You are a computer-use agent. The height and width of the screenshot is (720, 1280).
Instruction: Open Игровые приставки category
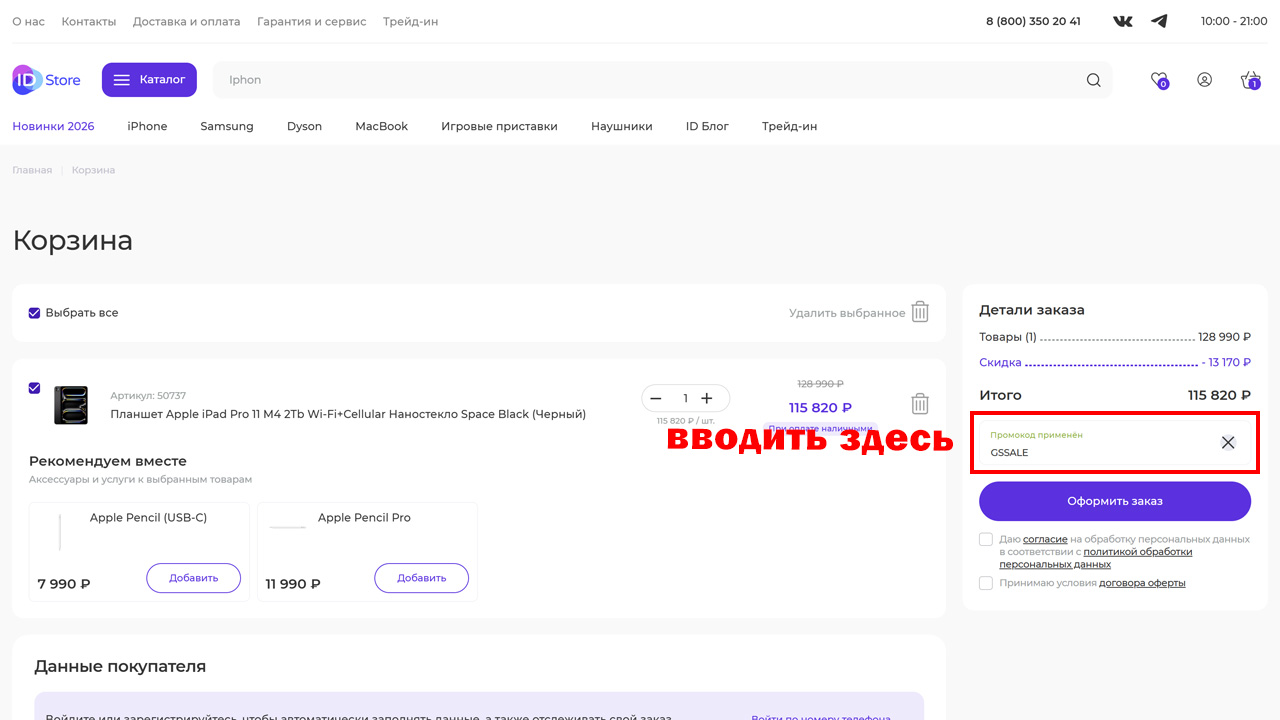(x=499, y=126)
